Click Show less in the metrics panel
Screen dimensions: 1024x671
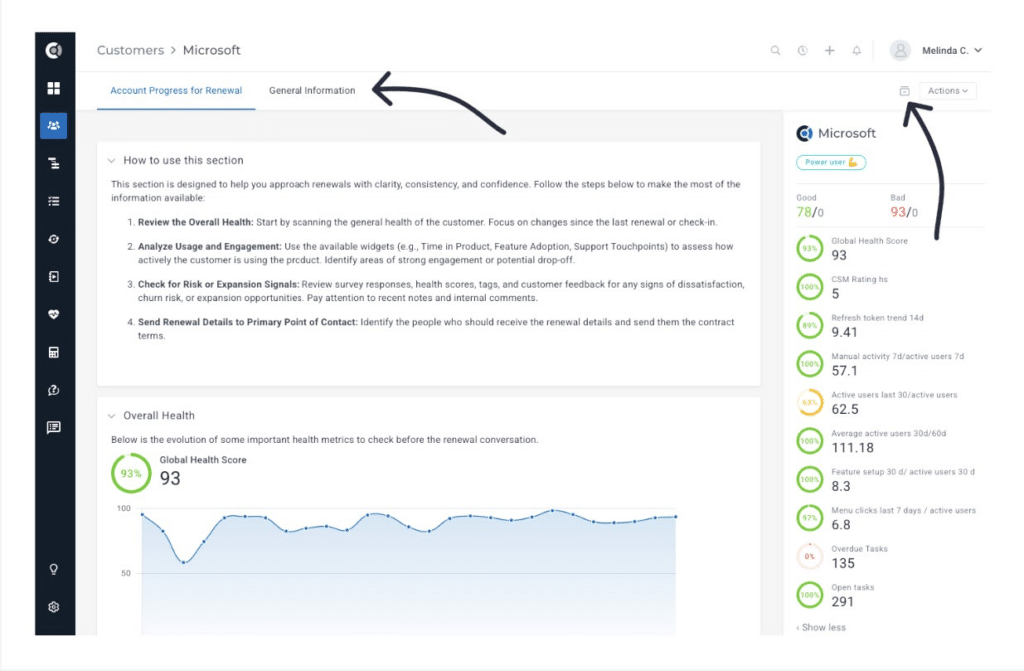pos(820,627)
